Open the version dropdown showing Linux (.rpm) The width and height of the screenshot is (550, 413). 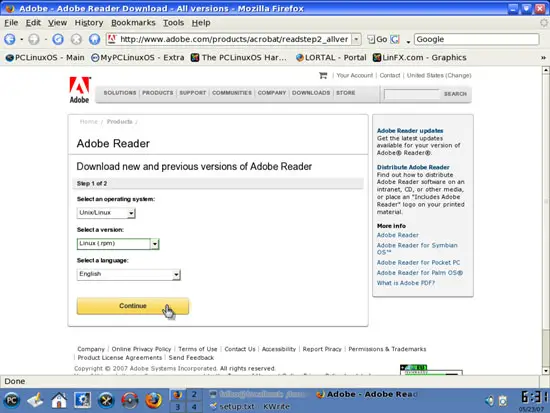click(x=118, y=244)
